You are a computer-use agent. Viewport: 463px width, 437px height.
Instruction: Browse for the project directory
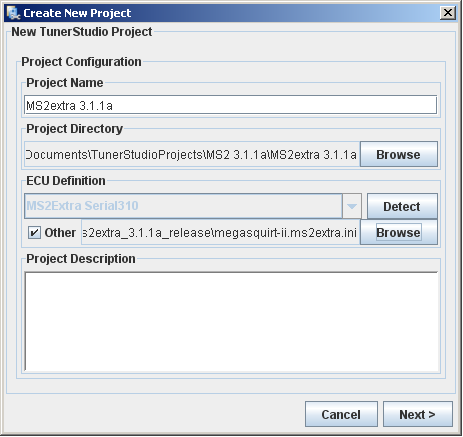pos(399,154)
